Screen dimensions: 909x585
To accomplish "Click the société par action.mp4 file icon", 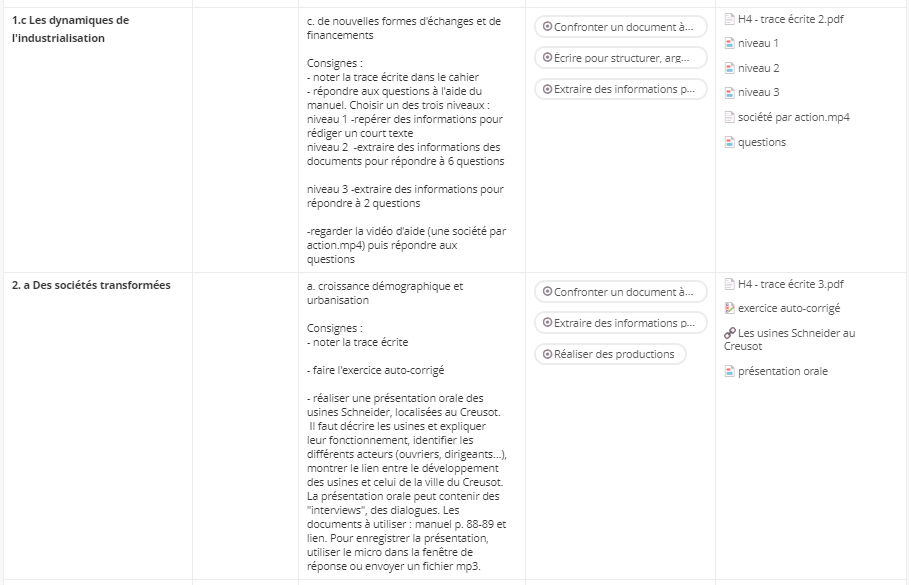I will click(729, 117).
